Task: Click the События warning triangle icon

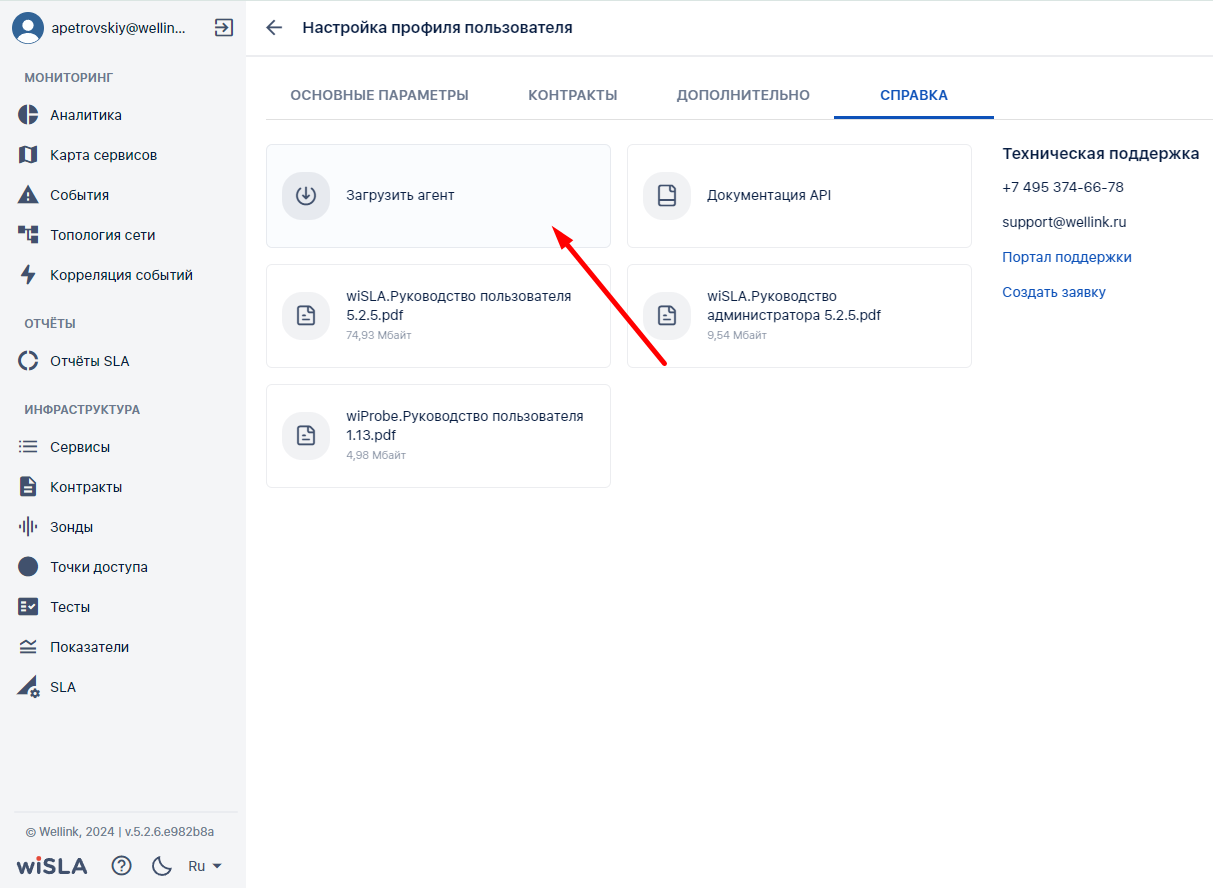Action: (x=28, y=195)
